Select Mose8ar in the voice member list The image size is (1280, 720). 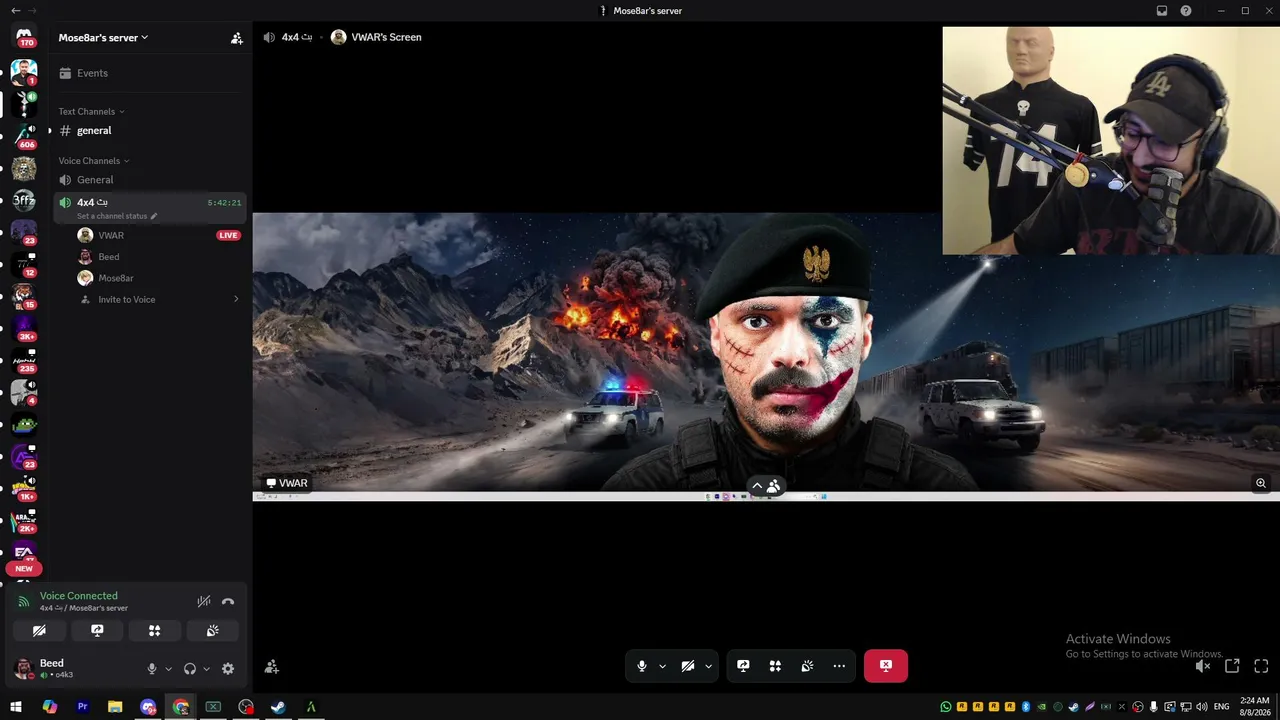pyautogui.click(x=160, y=278)
